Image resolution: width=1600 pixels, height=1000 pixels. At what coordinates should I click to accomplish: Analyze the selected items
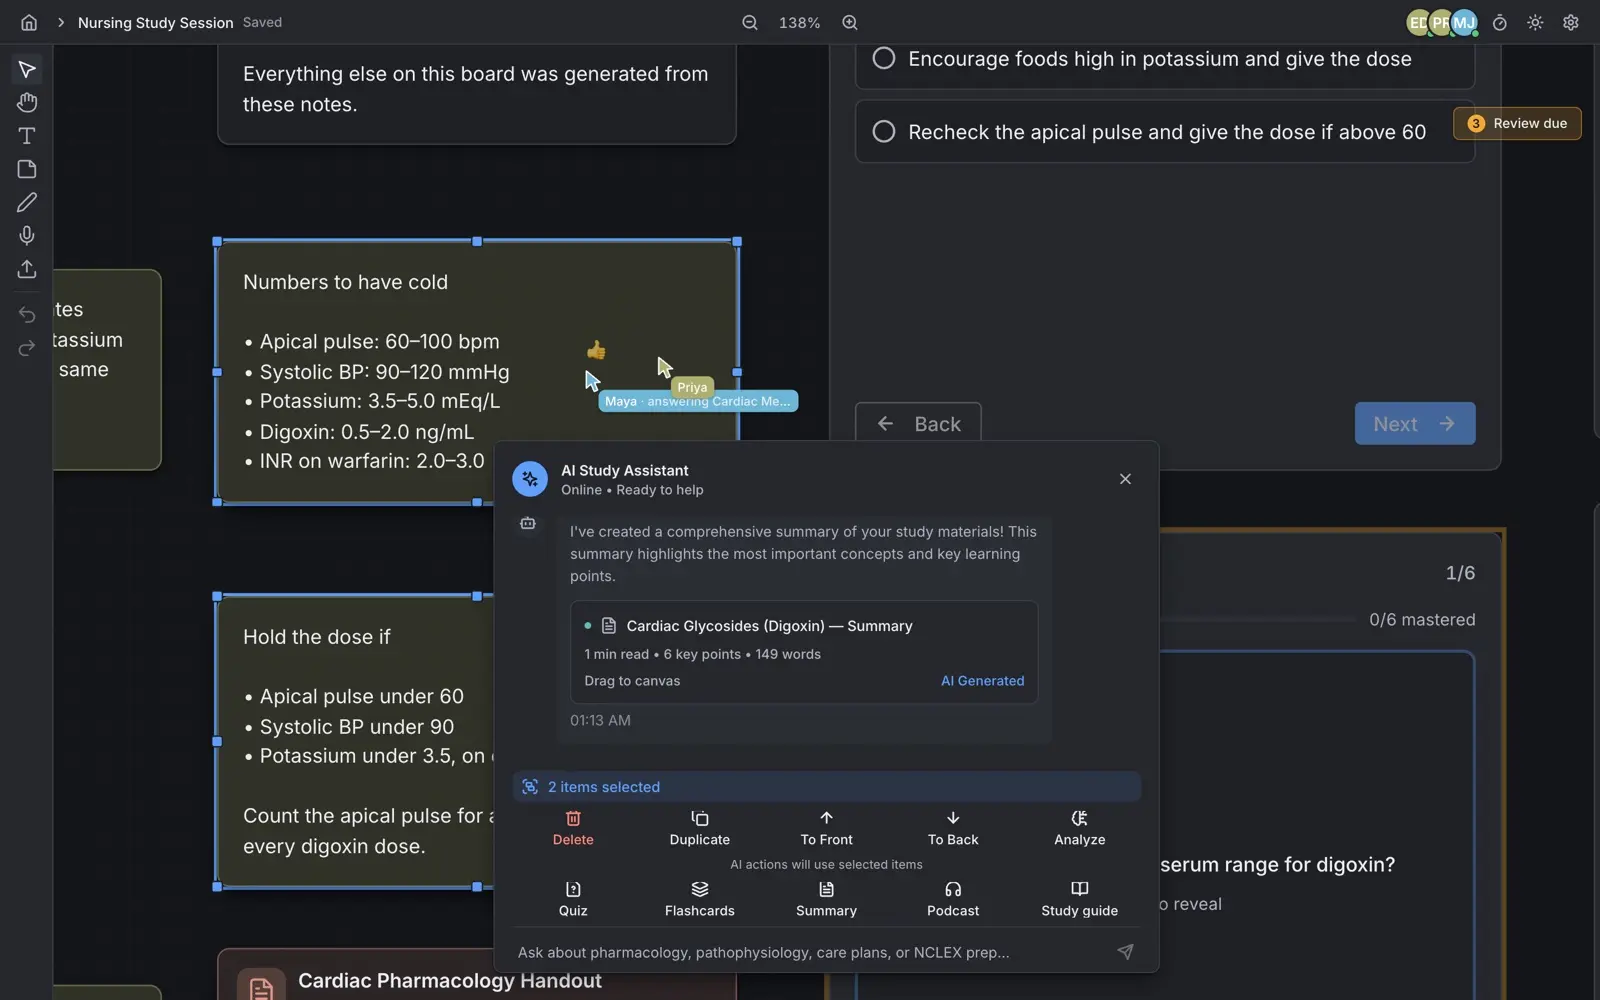pyautogui.click(x=1080, y=829)
